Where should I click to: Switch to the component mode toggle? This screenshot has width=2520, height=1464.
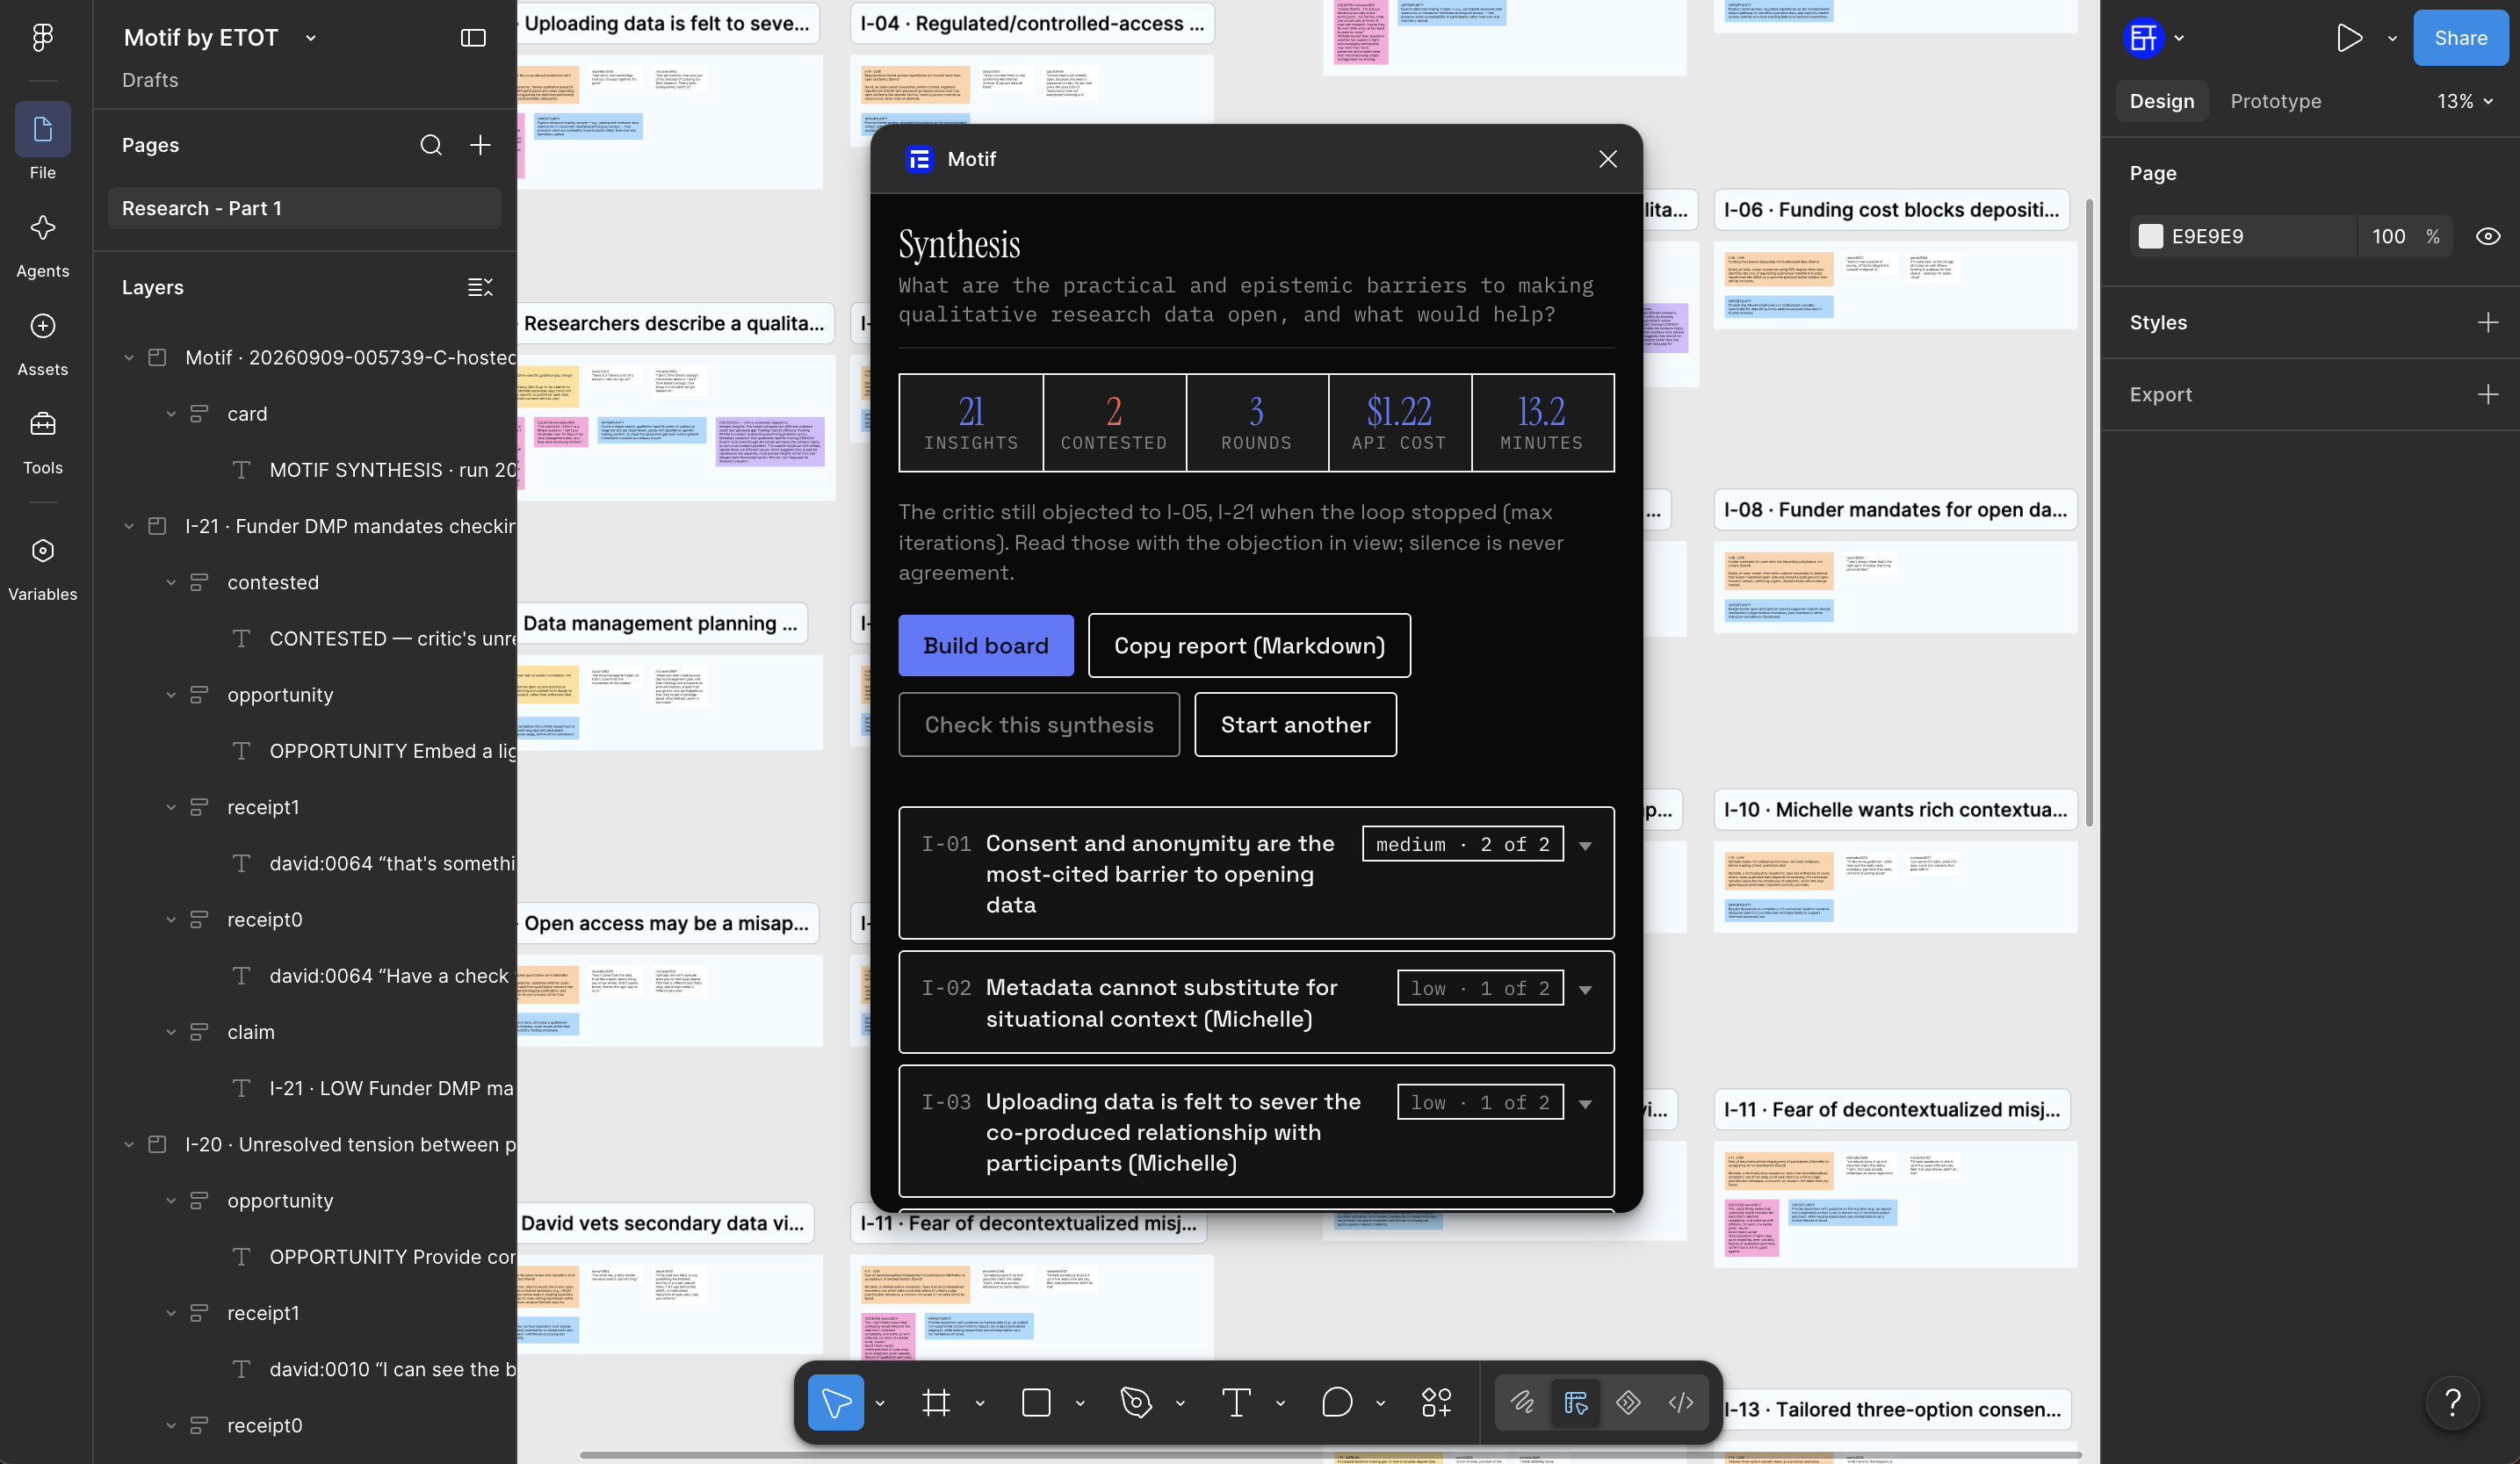[1628, 1402]
